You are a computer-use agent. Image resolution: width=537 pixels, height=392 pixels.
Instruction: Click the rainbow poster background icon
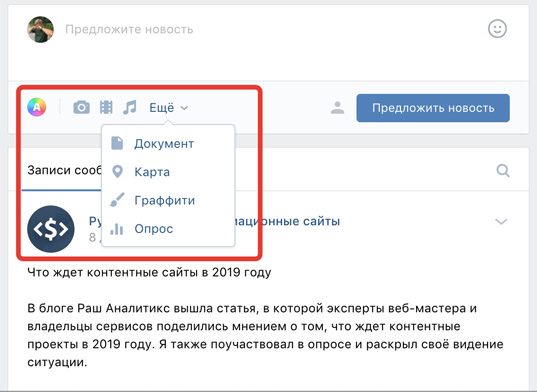coord(37,107)
